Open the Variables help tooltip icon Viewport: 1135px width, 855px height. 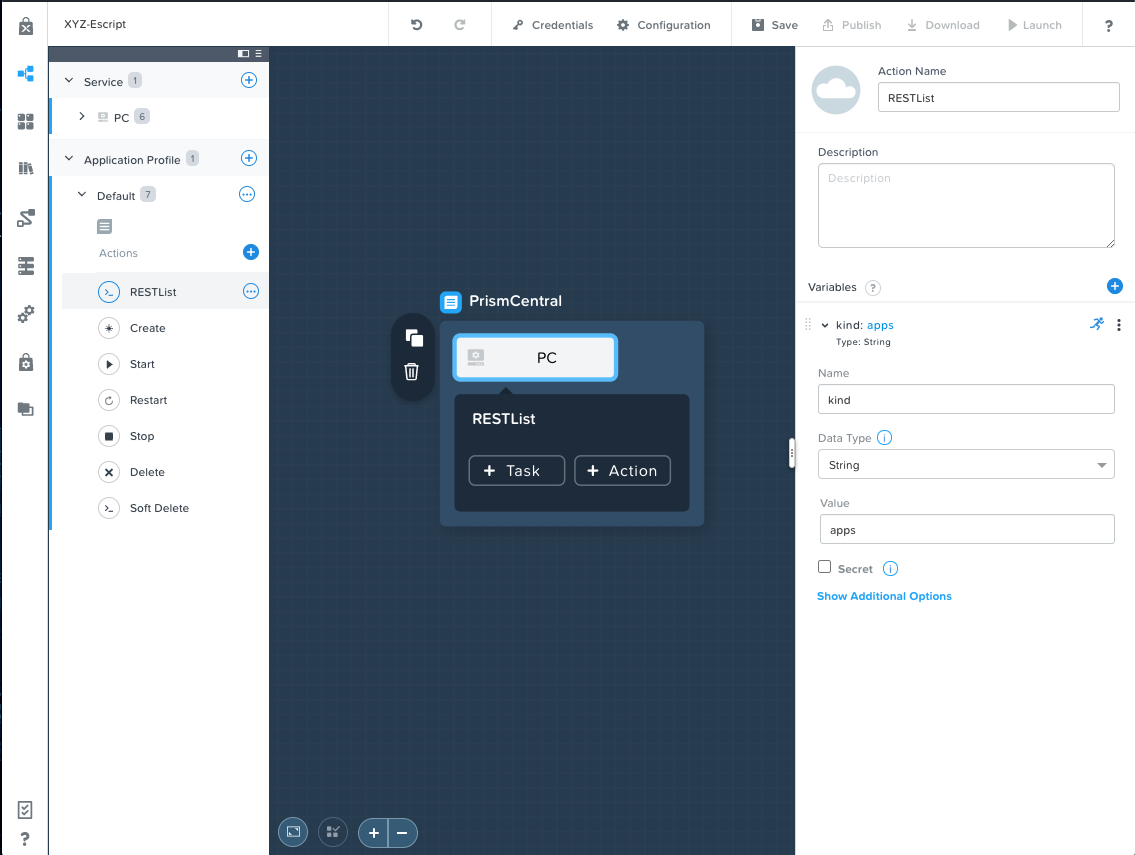(x=873, y=288)
